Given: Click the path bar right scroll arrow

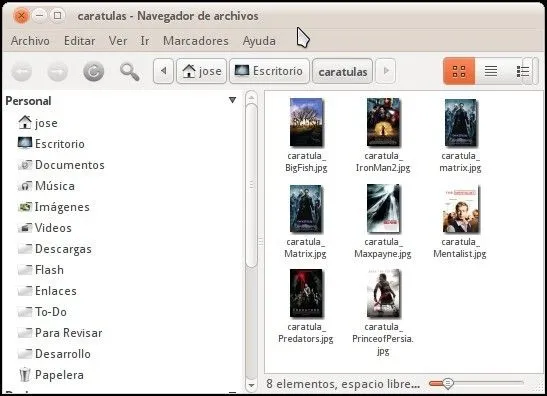Looking at the screenshot, I should (386, 71).
